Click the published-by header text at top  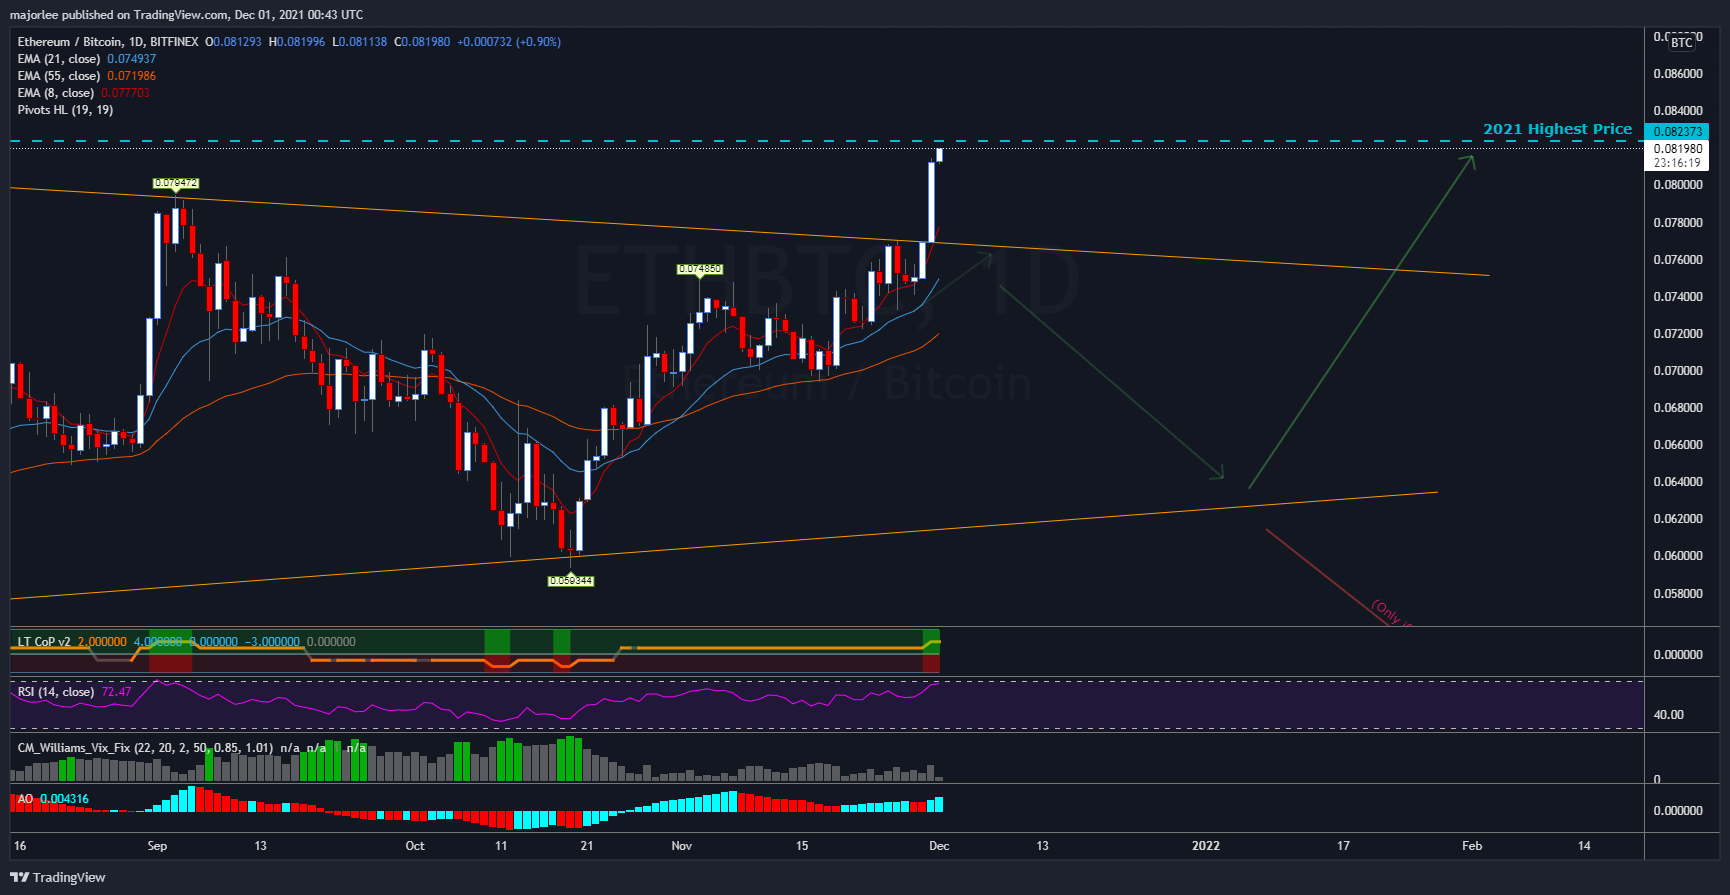[186, 15]
